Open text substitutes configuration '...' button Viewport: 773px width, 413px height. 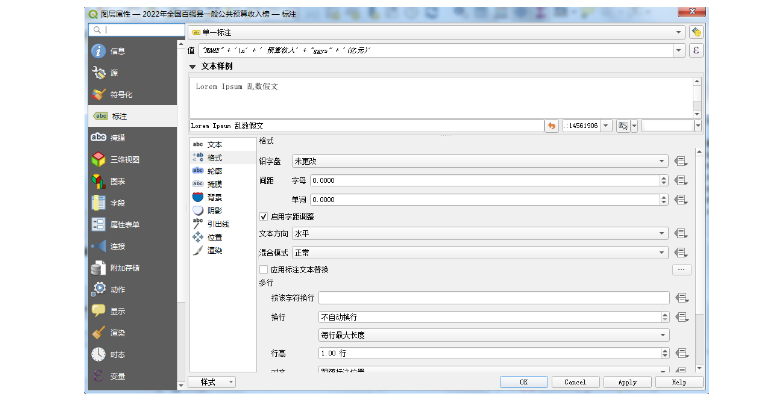(681, 270)
